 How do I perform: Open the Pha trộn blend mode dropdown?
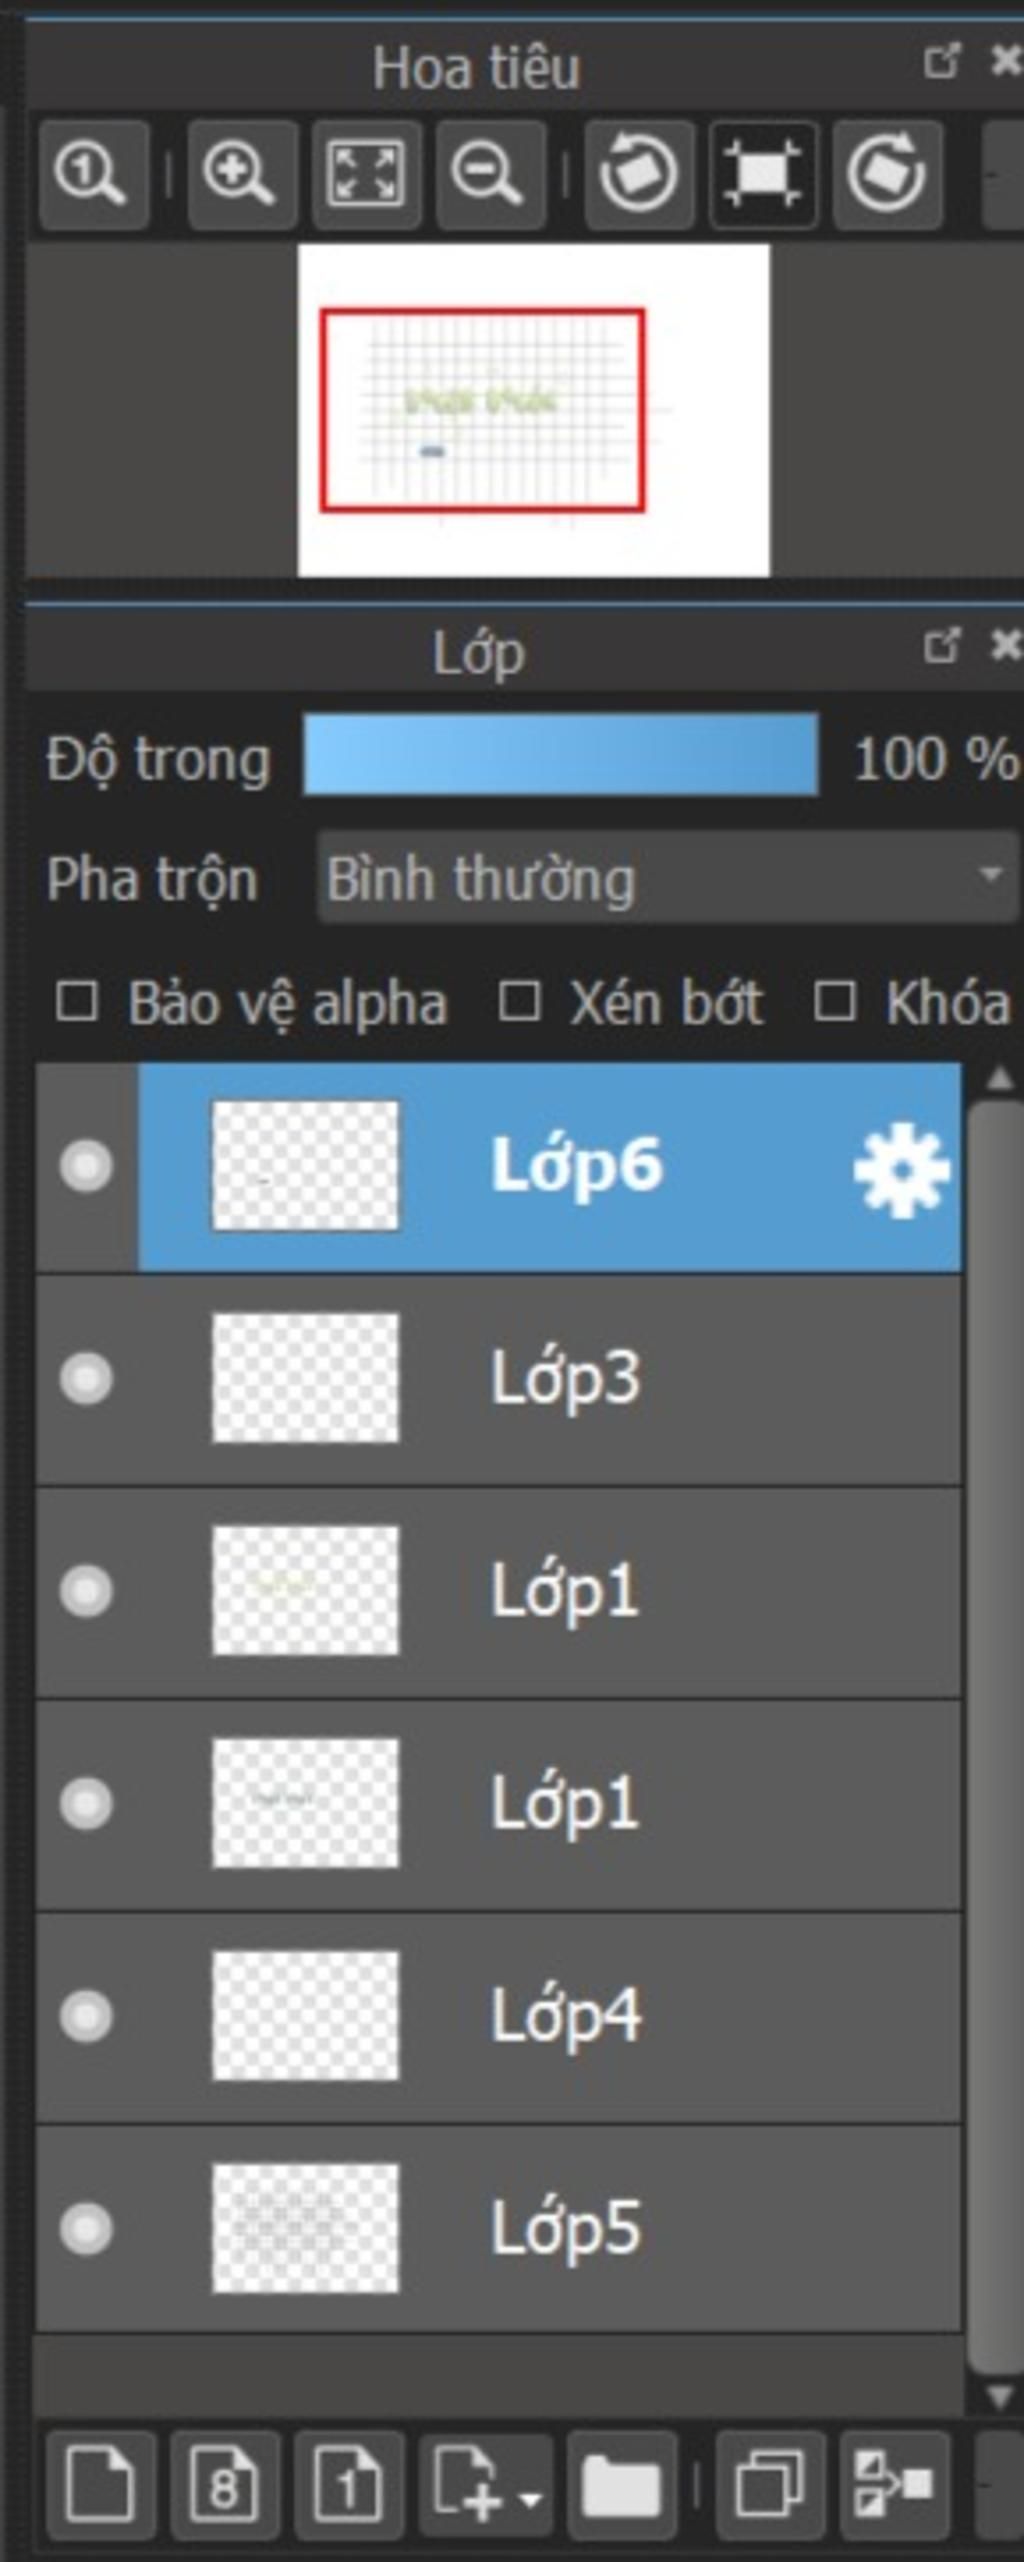click(667, 878)
